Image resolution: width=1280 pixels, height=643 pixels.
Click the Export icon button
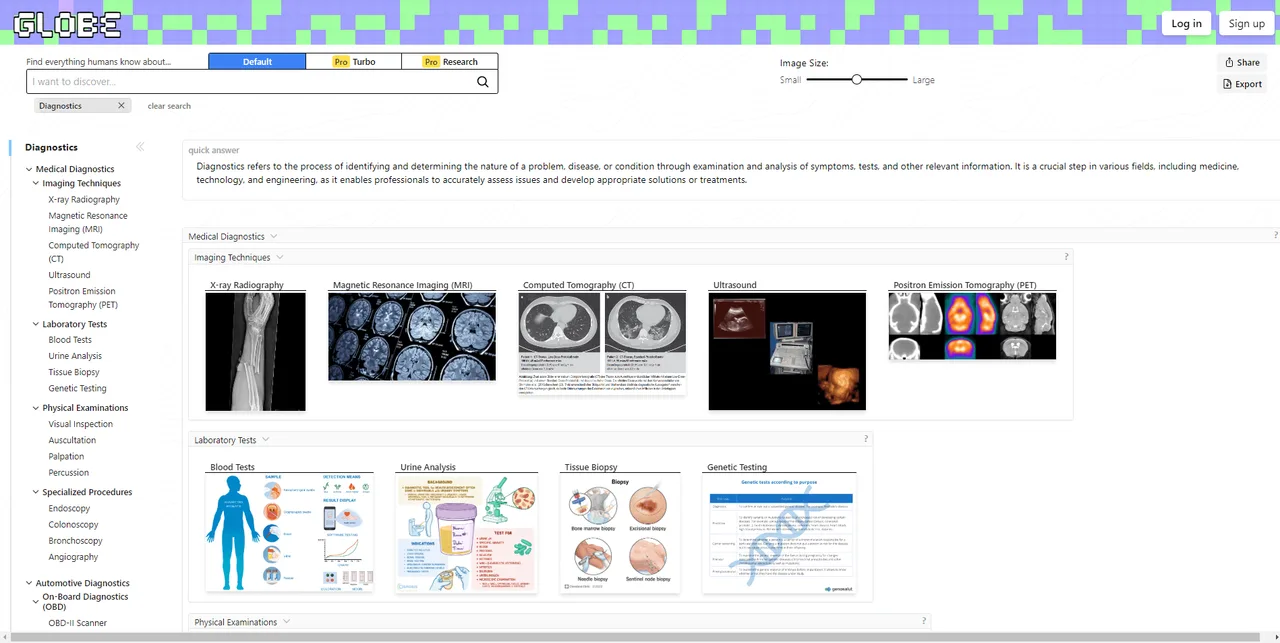click(x=1243, y=84)
